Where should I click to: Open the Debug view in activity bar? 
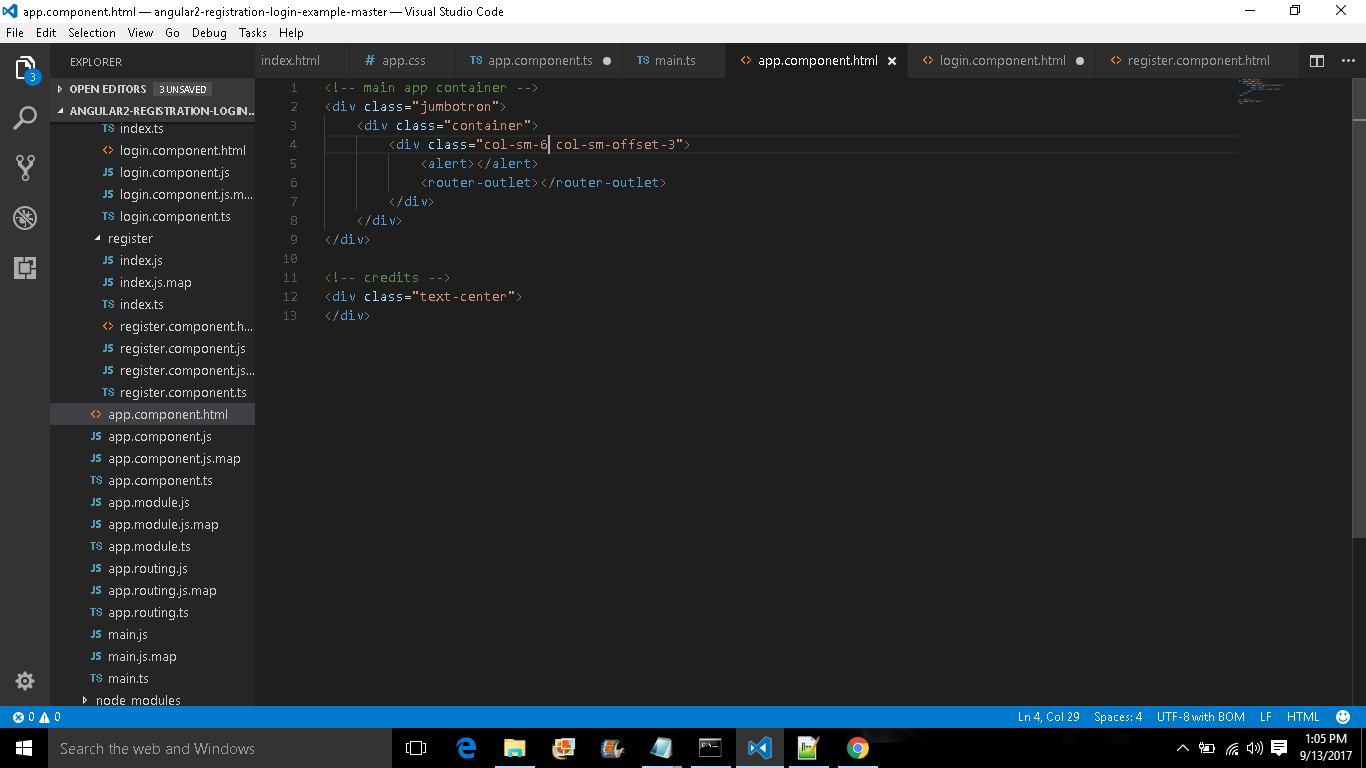click(25, 217)
